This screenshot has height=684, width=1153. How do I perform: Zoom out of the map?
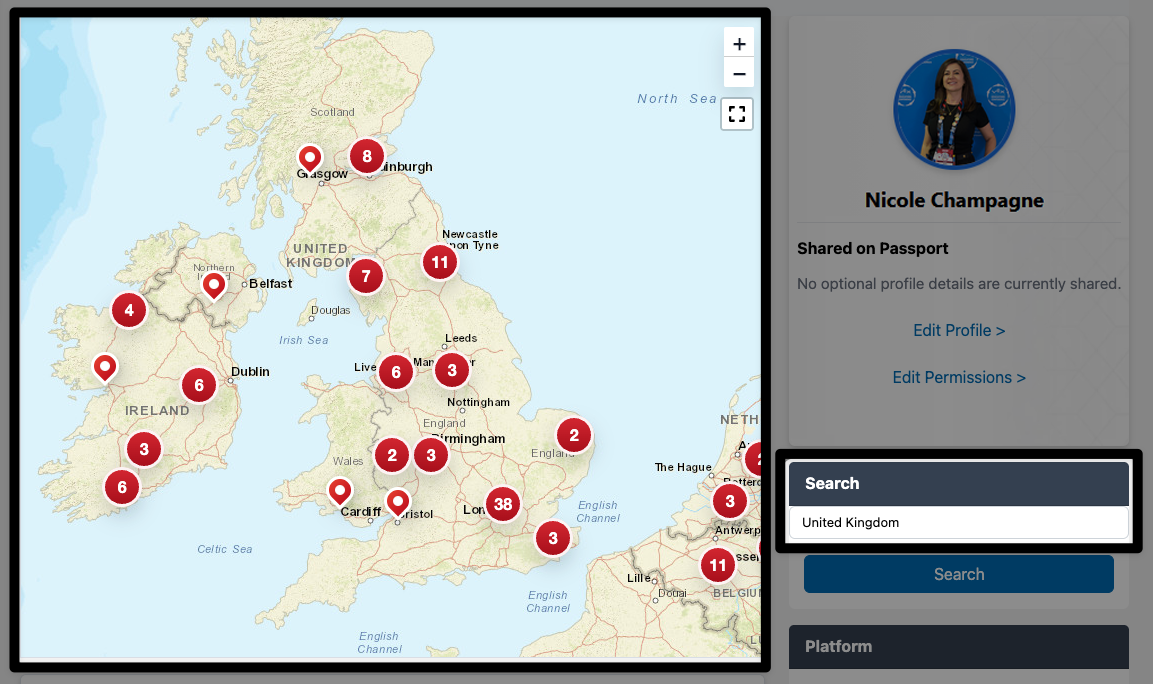[x=739, y=74]
